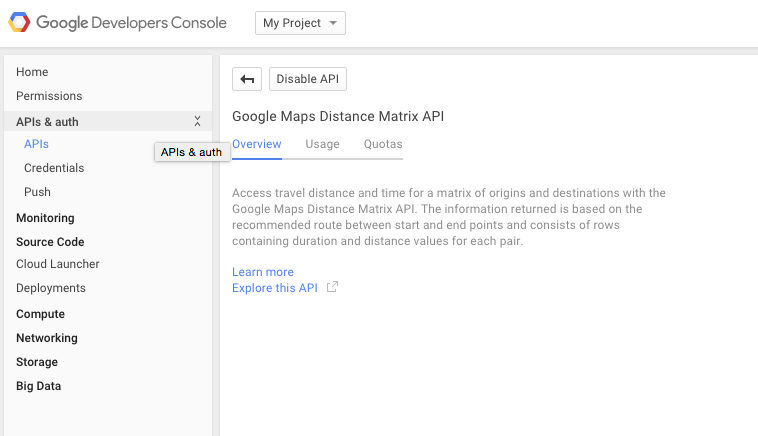Click the Disable API button
The image size is (758, 436).
click(x=307, y=79)
